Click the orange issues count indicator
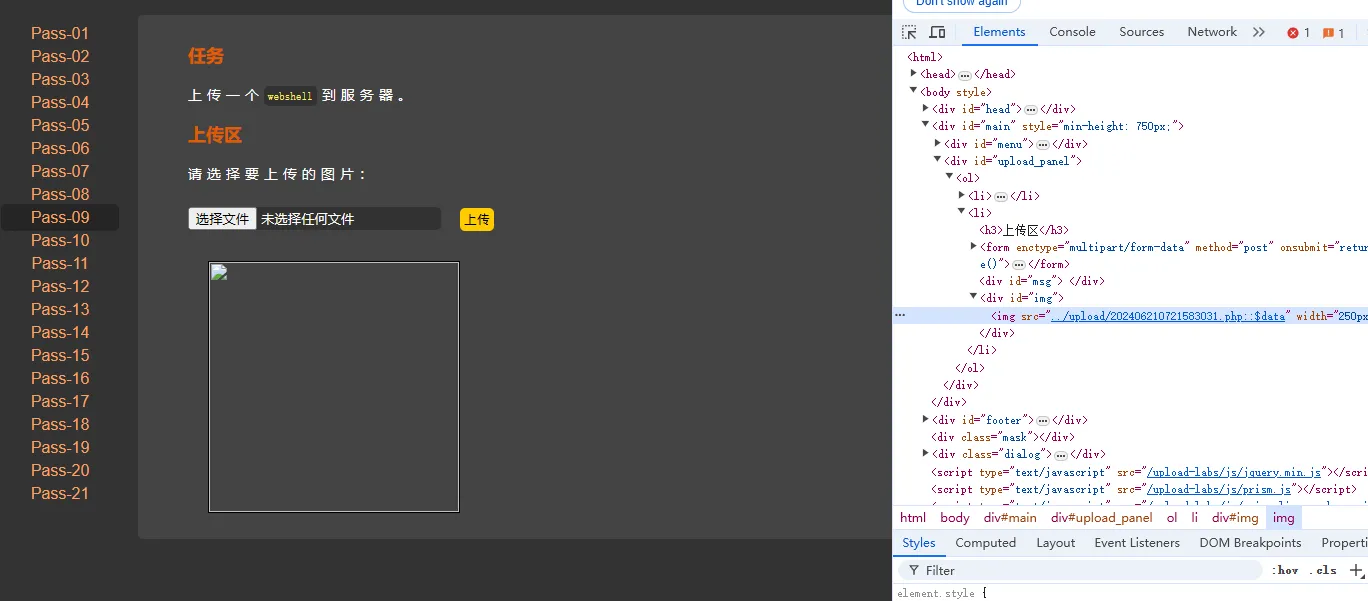 [1333, 33]
